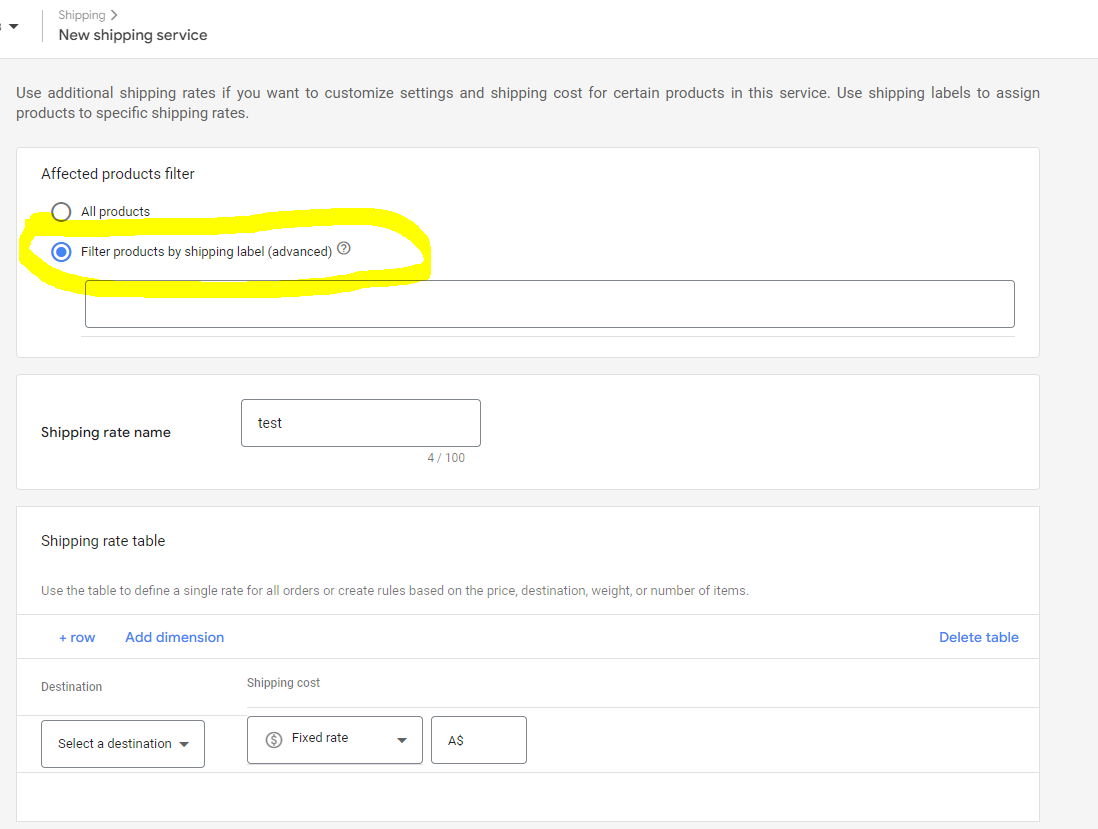Image resolution: width=1098 pixels, height=829 pixels.
Task: Click the dollar coin icon in Fixed rate
Action: tap(274, 740)
